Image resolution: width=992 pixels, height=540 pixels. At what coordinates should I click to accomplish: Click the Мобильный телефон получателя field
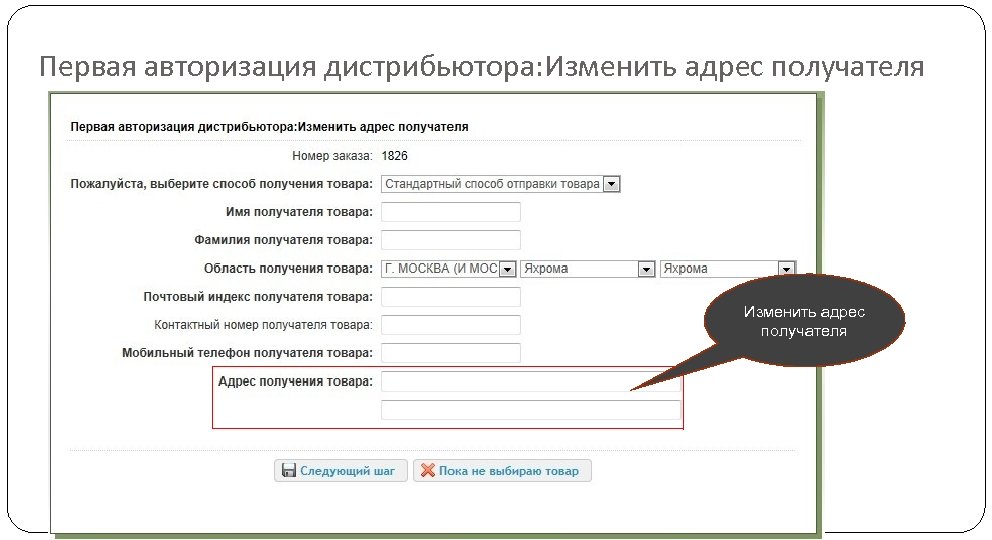point(450,353)
